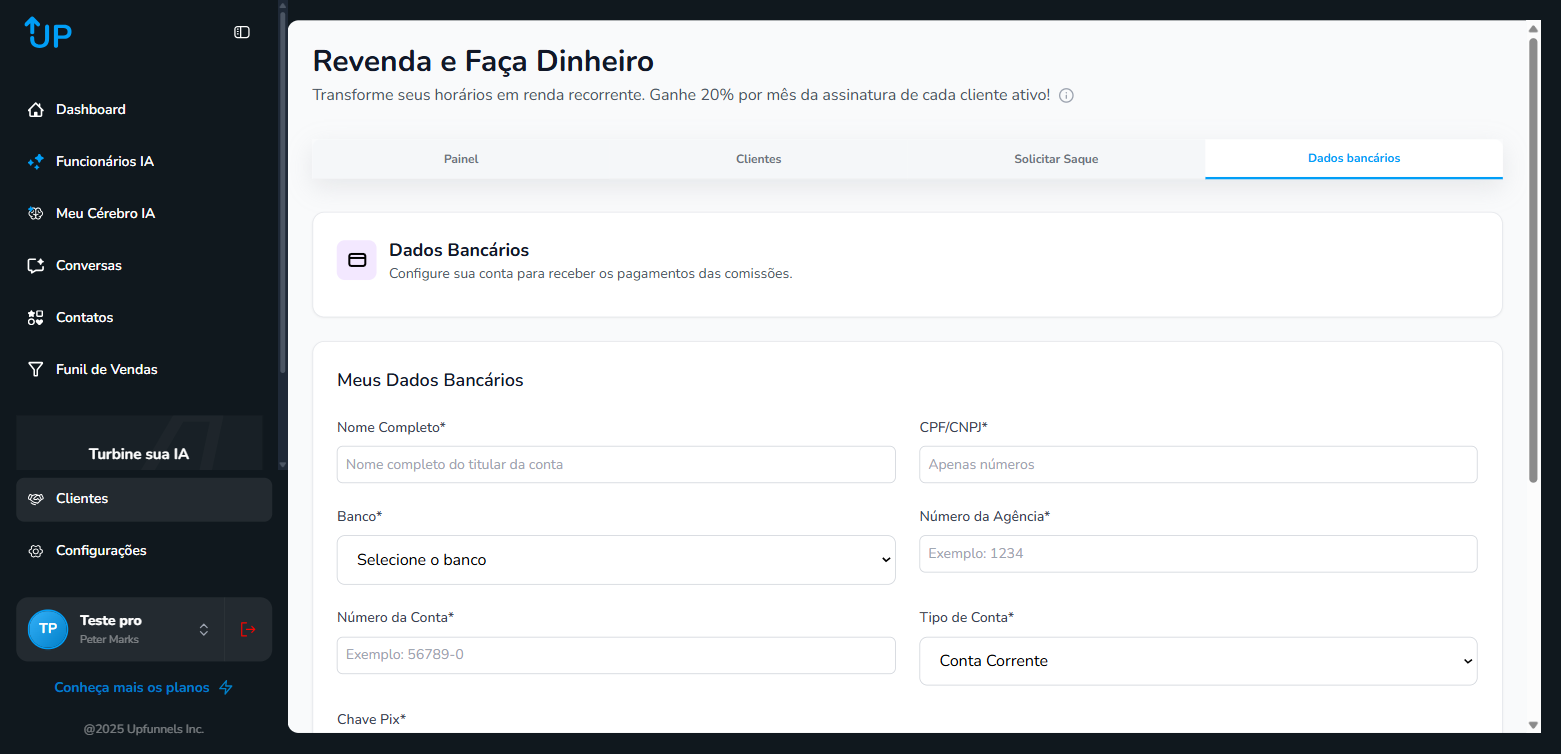Viewport: 1561px width, 754px height.
Task: Open Conversas using the chat icon
Action: [x=36, y=266]
